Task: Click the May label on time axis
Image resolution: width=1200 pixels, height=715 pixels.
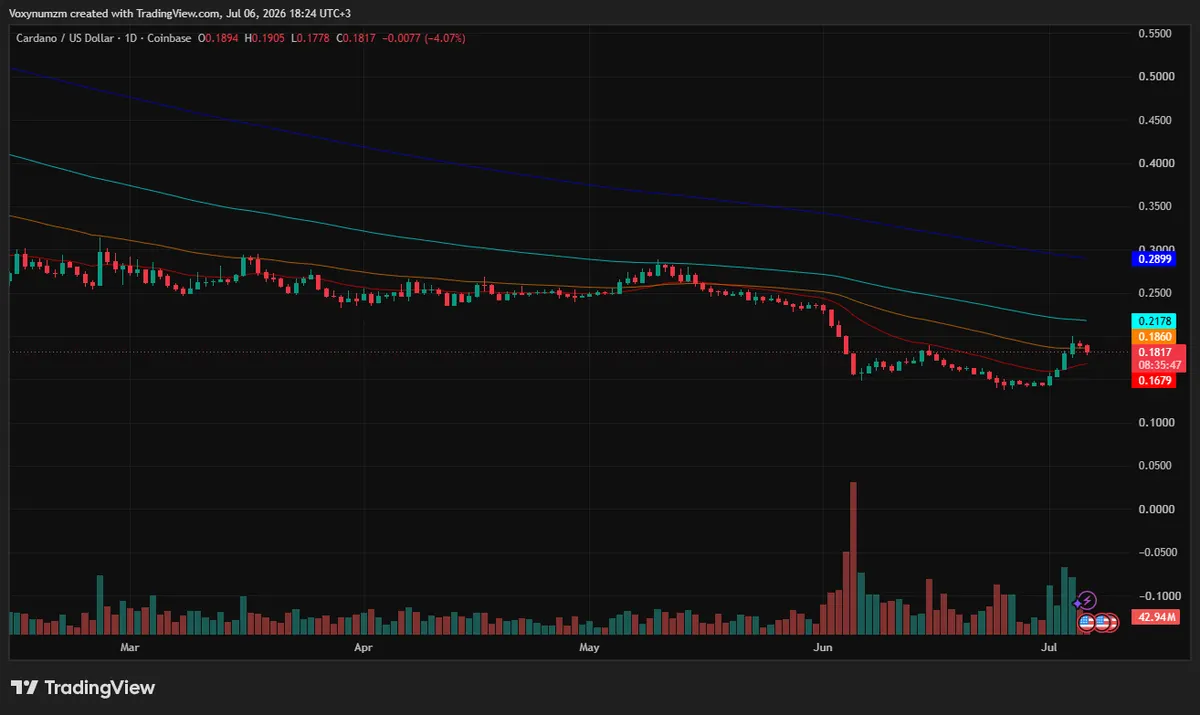Action: coord(589,648)
